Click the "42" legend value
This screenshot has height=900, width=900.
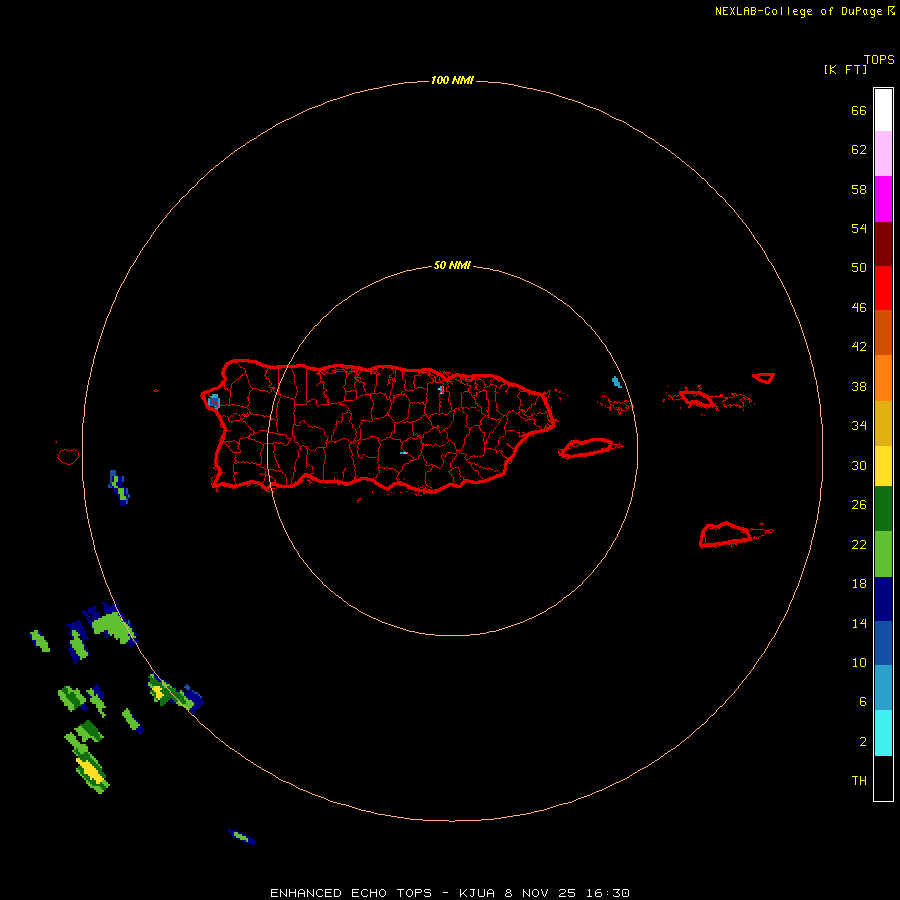click(859, 347)
